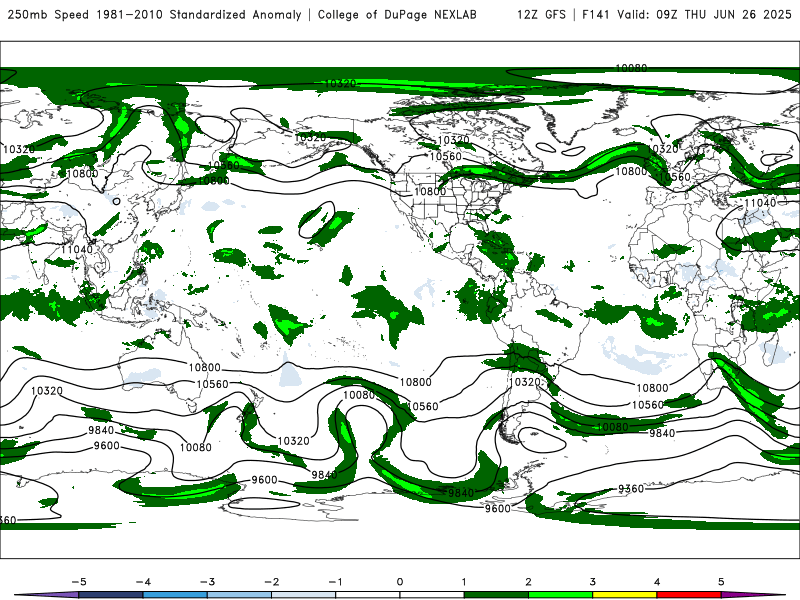Click the "10320" label beside Argentina's coast
The image size is (800, 600).
(x=524, y=382)
